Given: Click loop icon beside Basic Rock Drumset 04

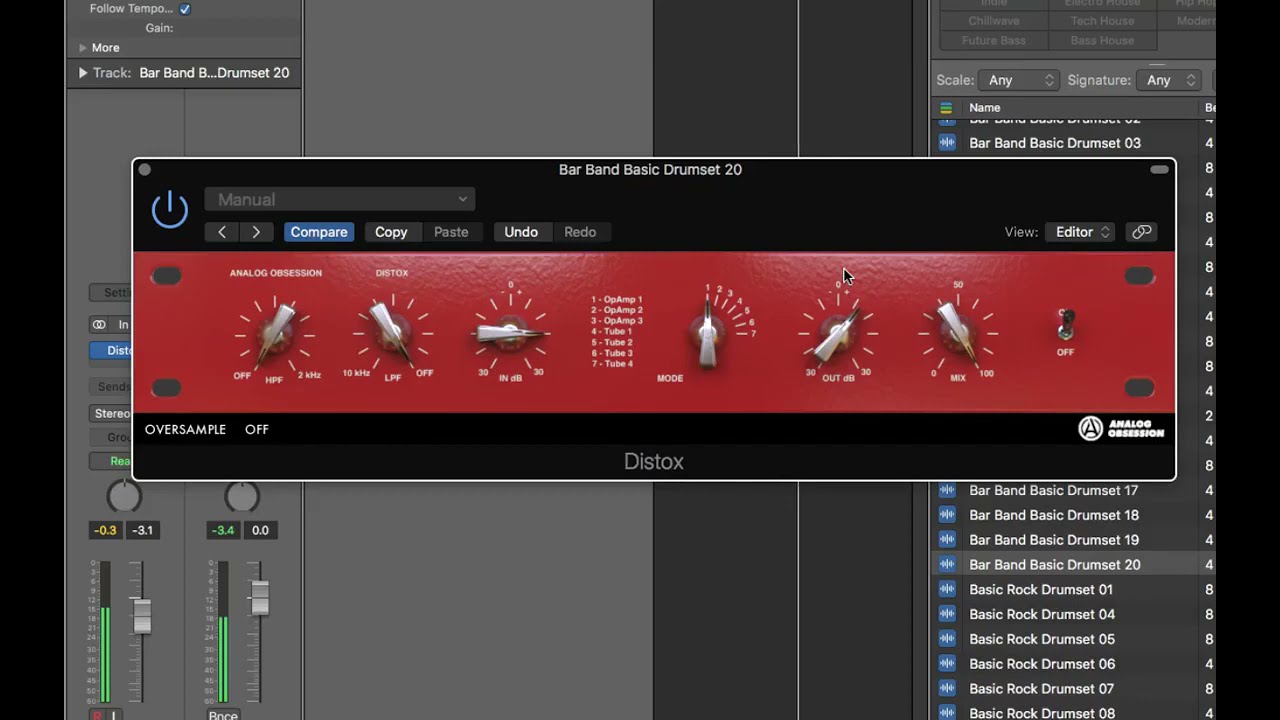Looking at the screenshot, I should tap(946, 614).
